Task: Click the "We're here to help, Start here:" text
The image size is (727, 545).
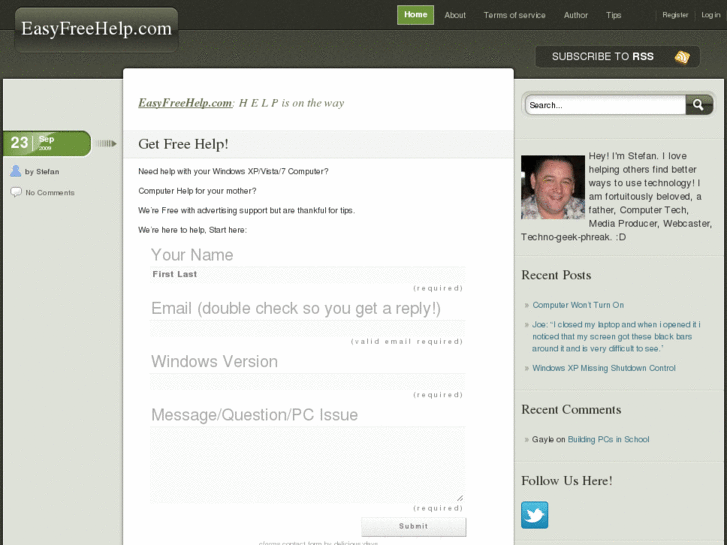Action: pos(192,230)
